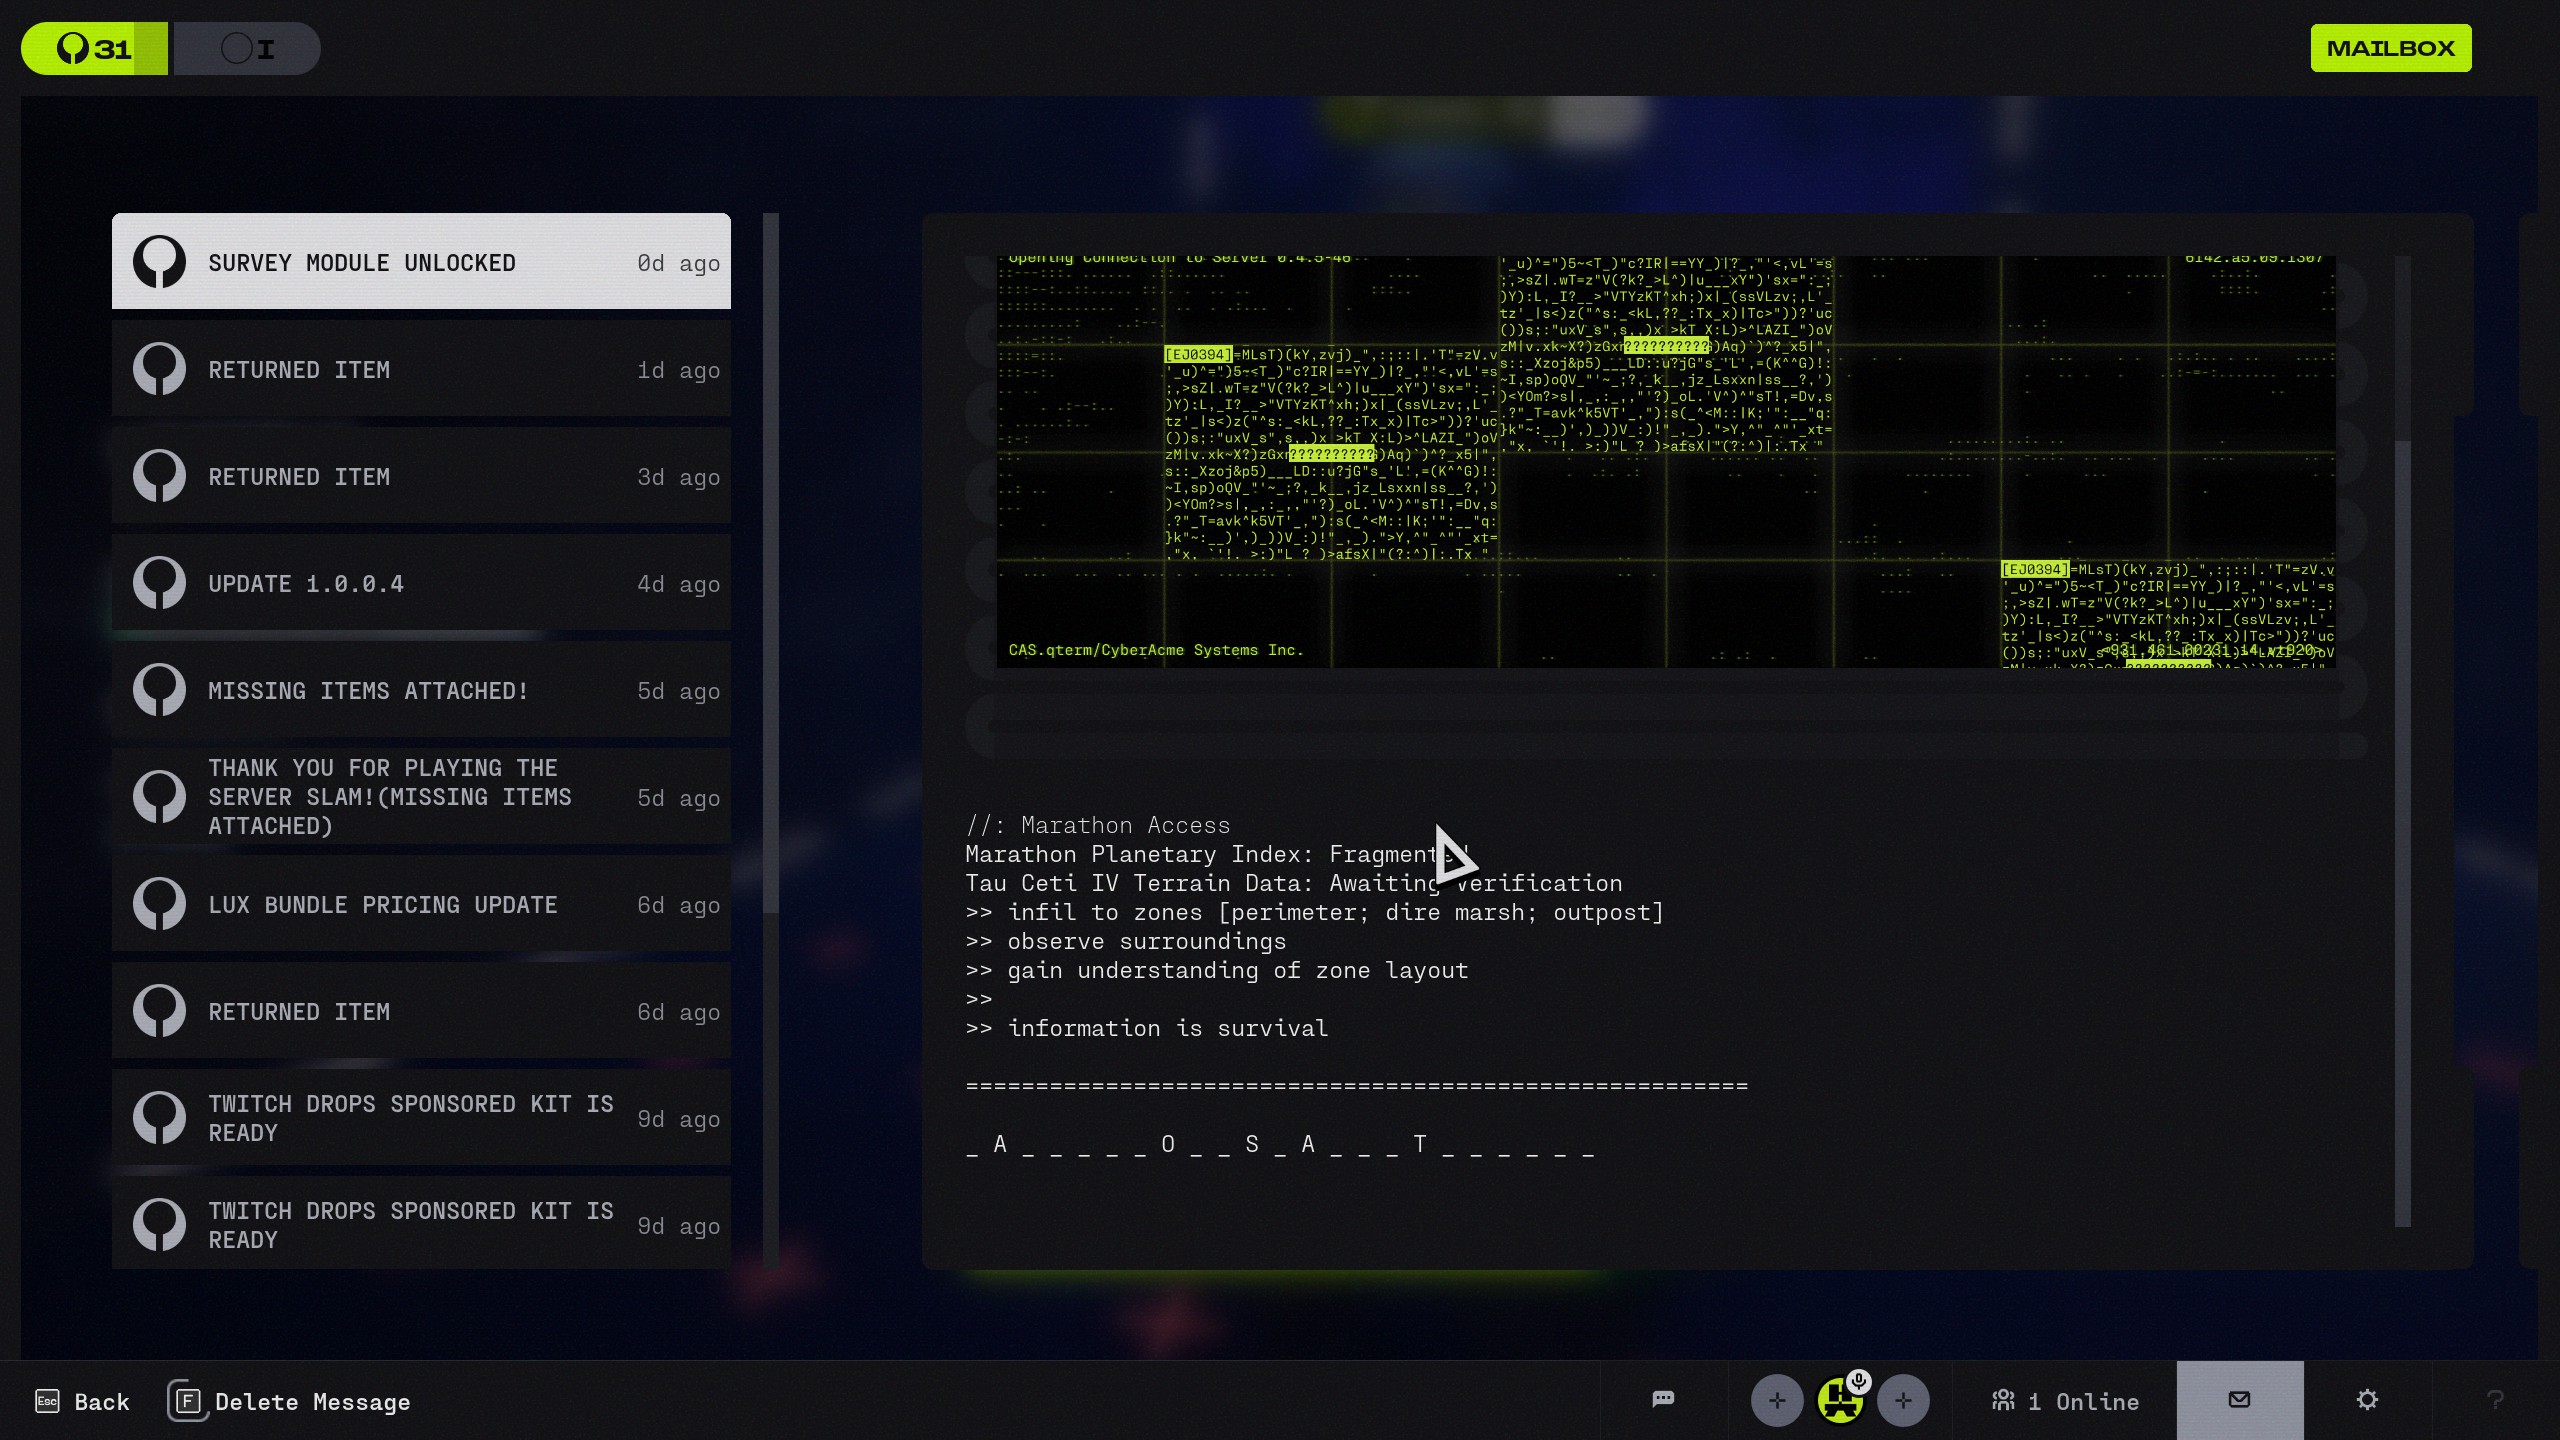Open the mail envelope icon
Screen dimensions: 2560x1440
tap(2240, 1400)
